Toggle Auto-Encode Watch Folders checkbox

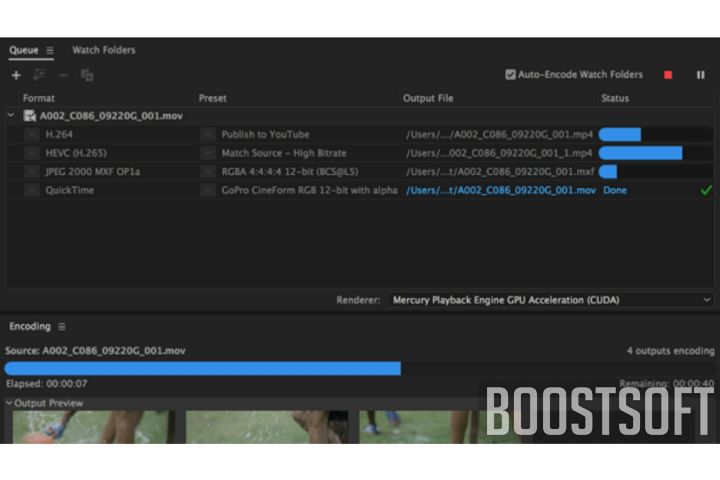[510, 74]
